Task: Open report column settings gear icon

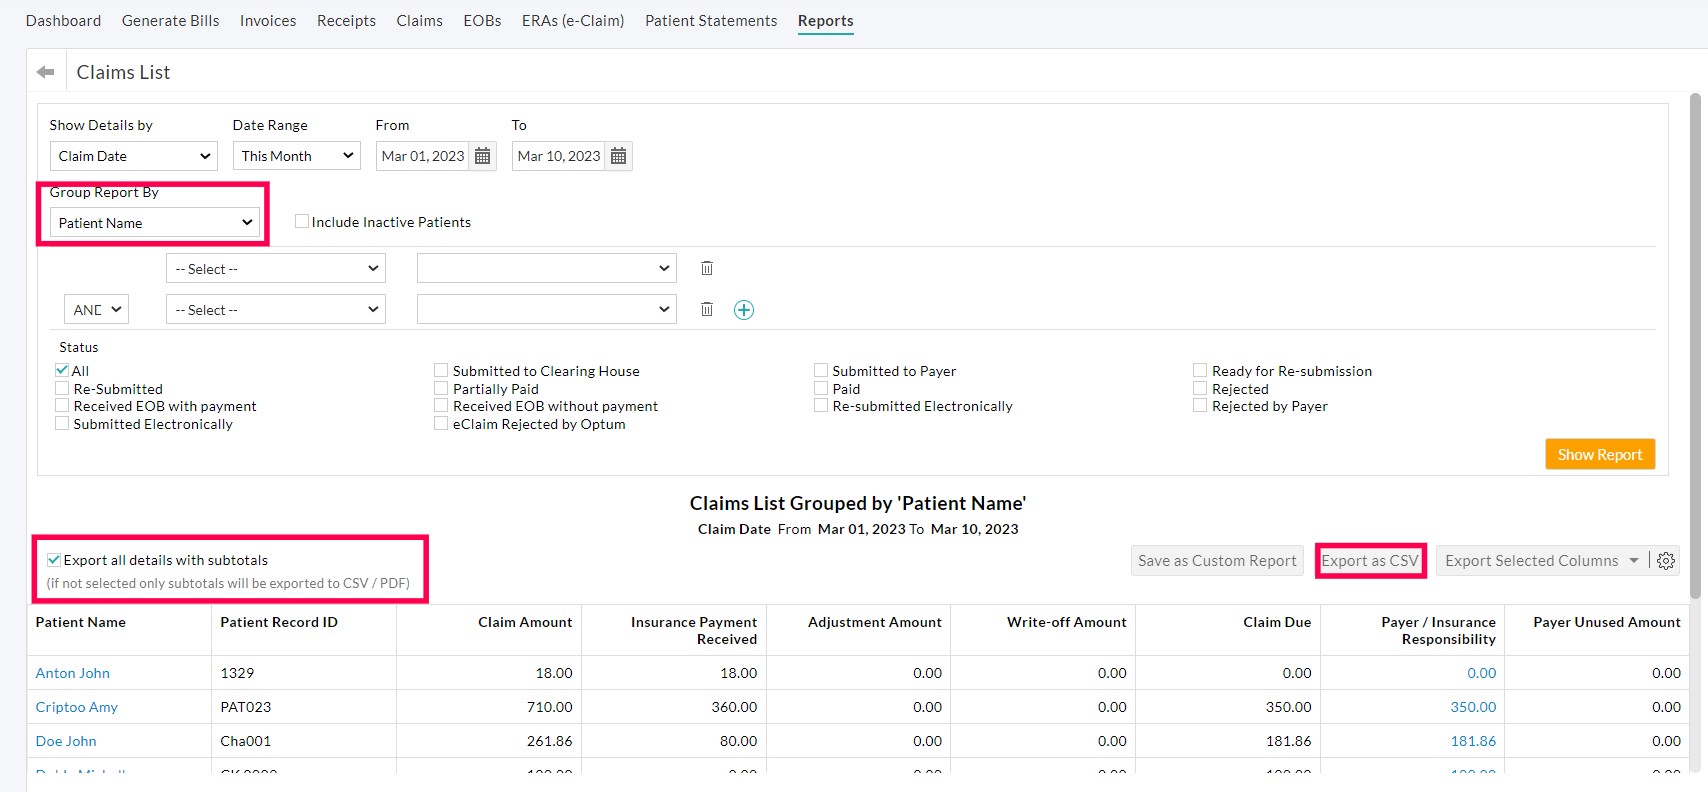Action: click(1666, 561)
